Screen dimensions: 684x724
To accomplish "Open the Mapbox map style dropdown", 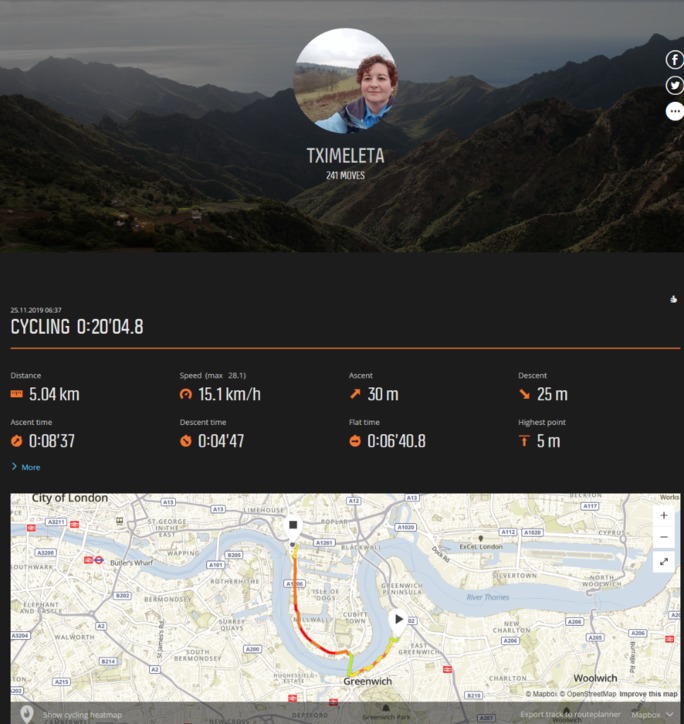I will (x=652, y=715).
